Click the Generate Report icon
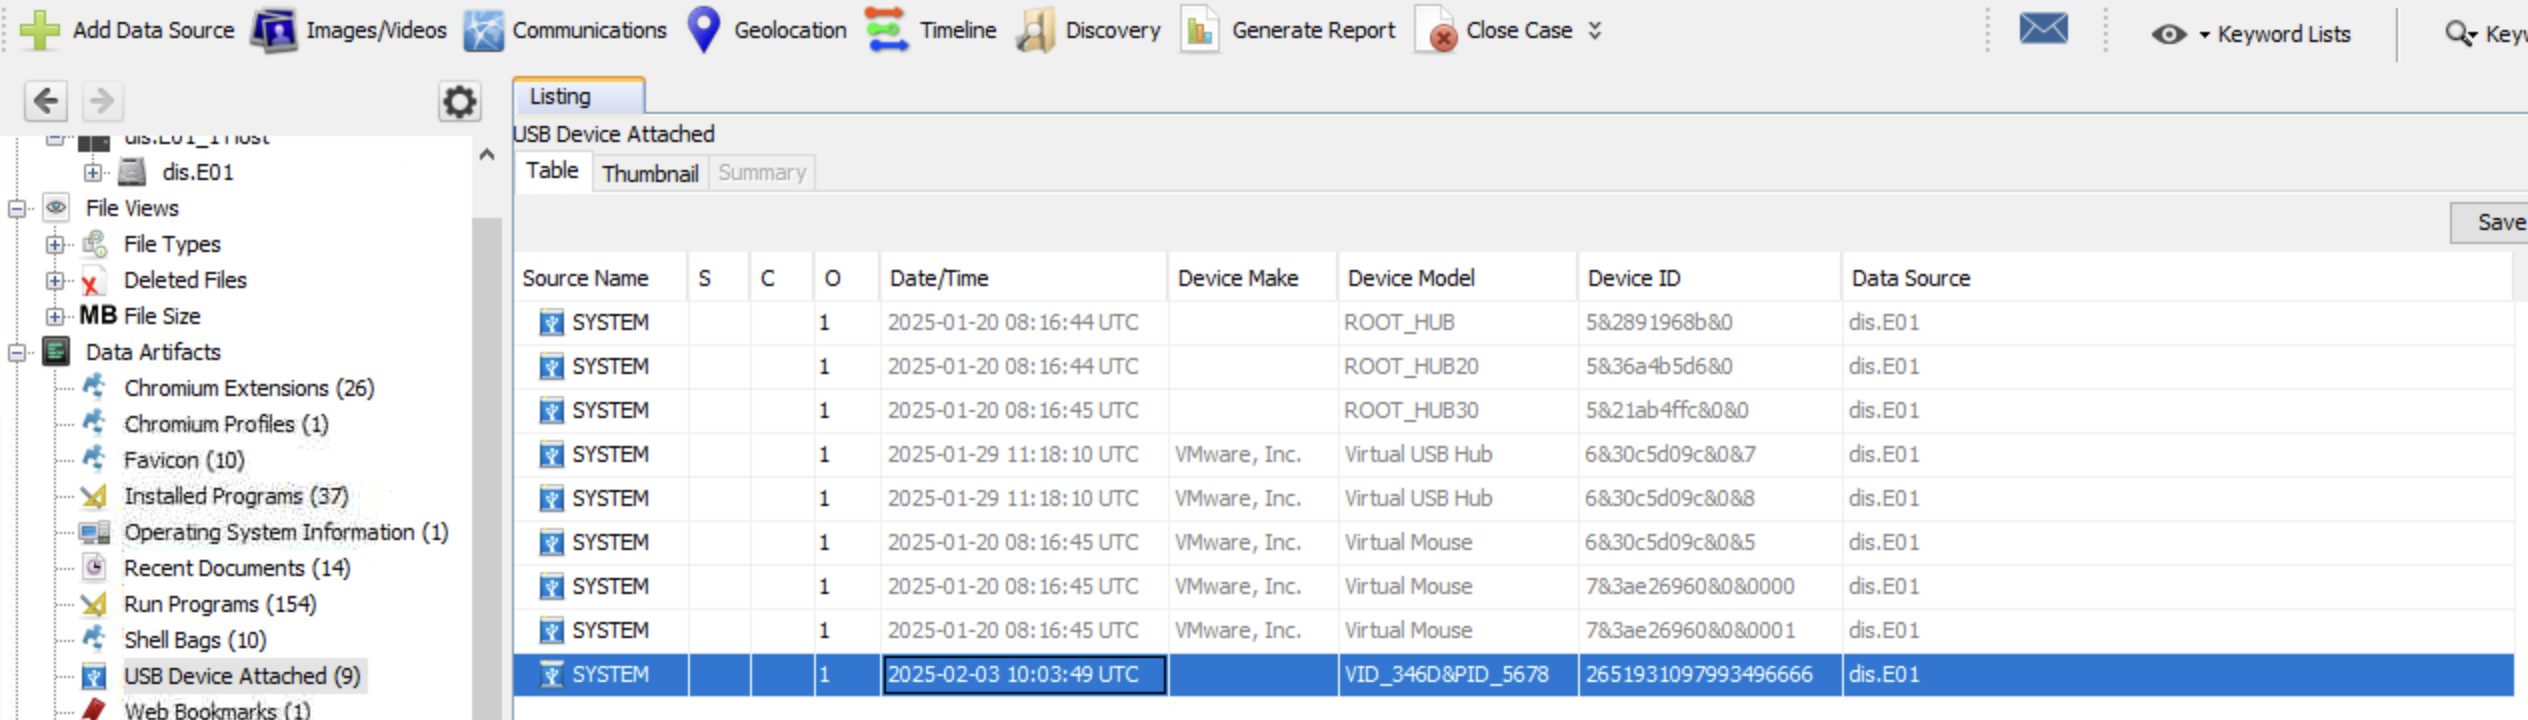This screenshot has width=2528, height=720. pos(1200,31)
